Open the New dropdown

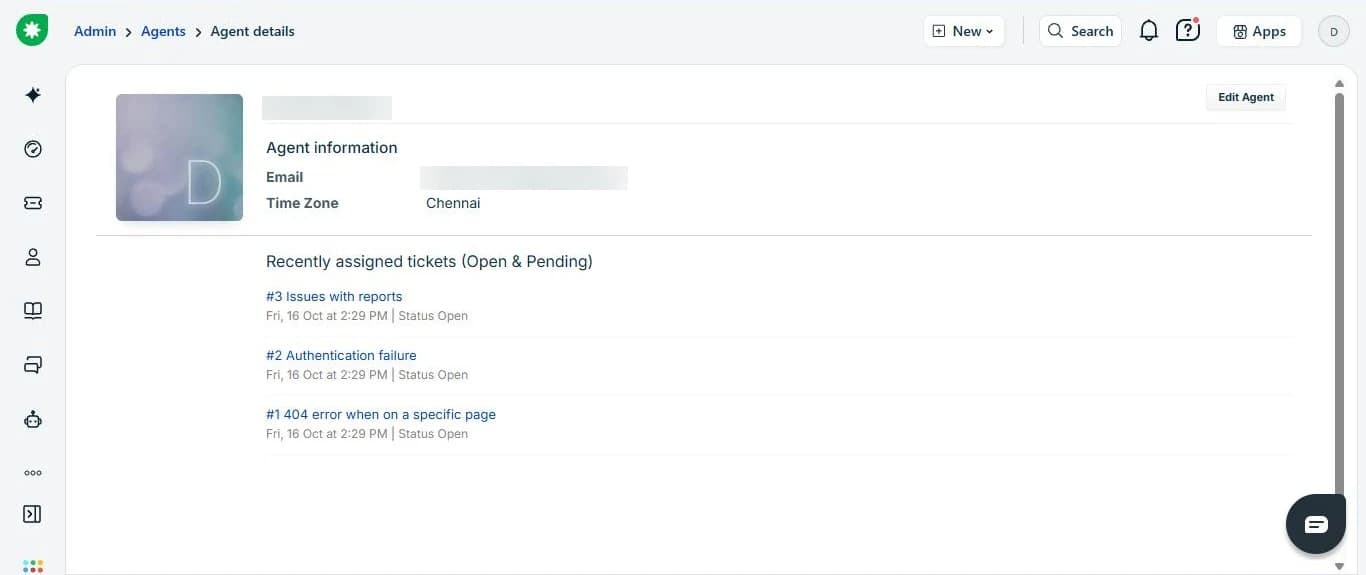(964, 31)
